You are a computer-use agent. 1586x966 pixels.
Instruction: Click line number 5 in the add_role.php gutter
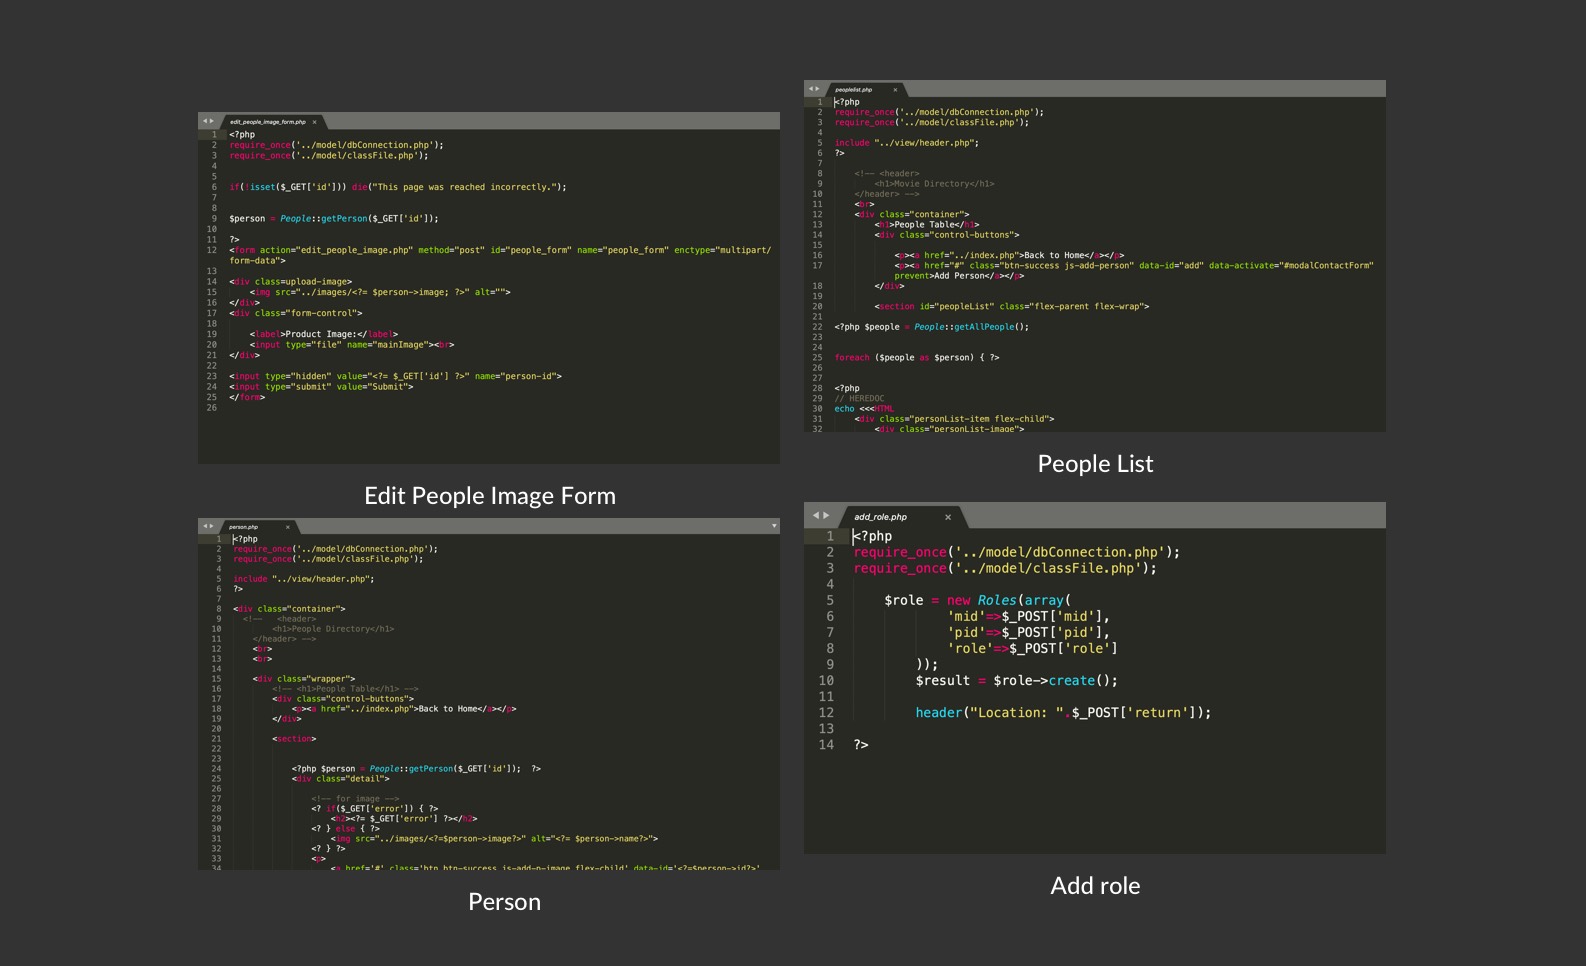[x=829, y=601]
